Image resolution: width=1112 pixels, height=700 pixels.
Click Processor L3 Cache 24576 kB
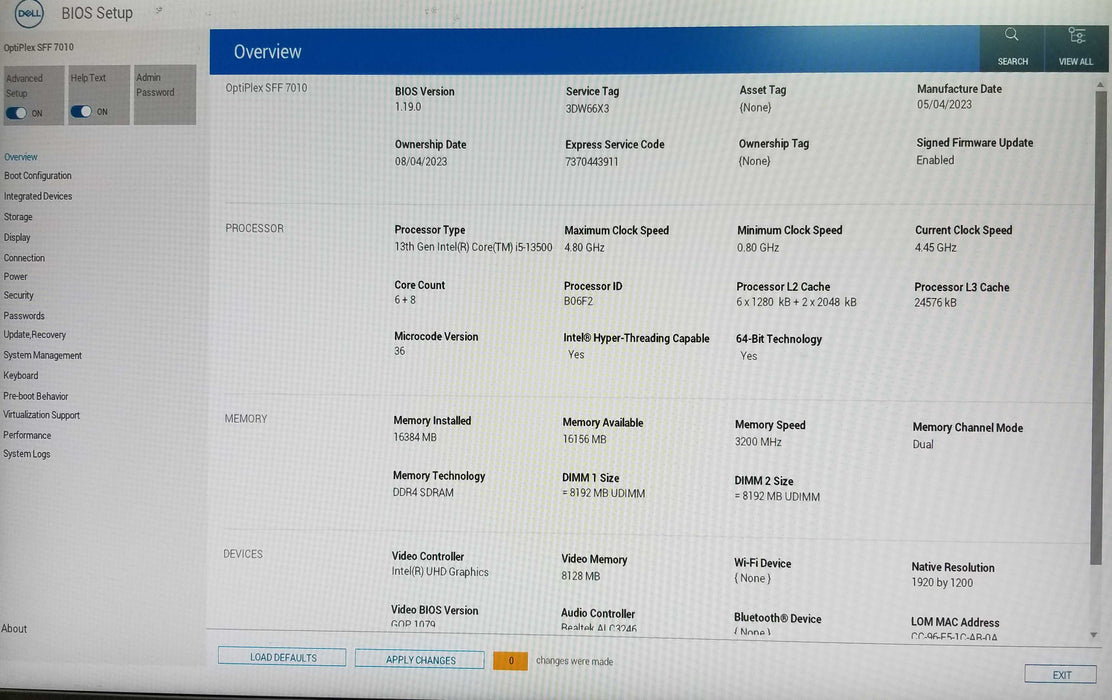coord(935,302)
